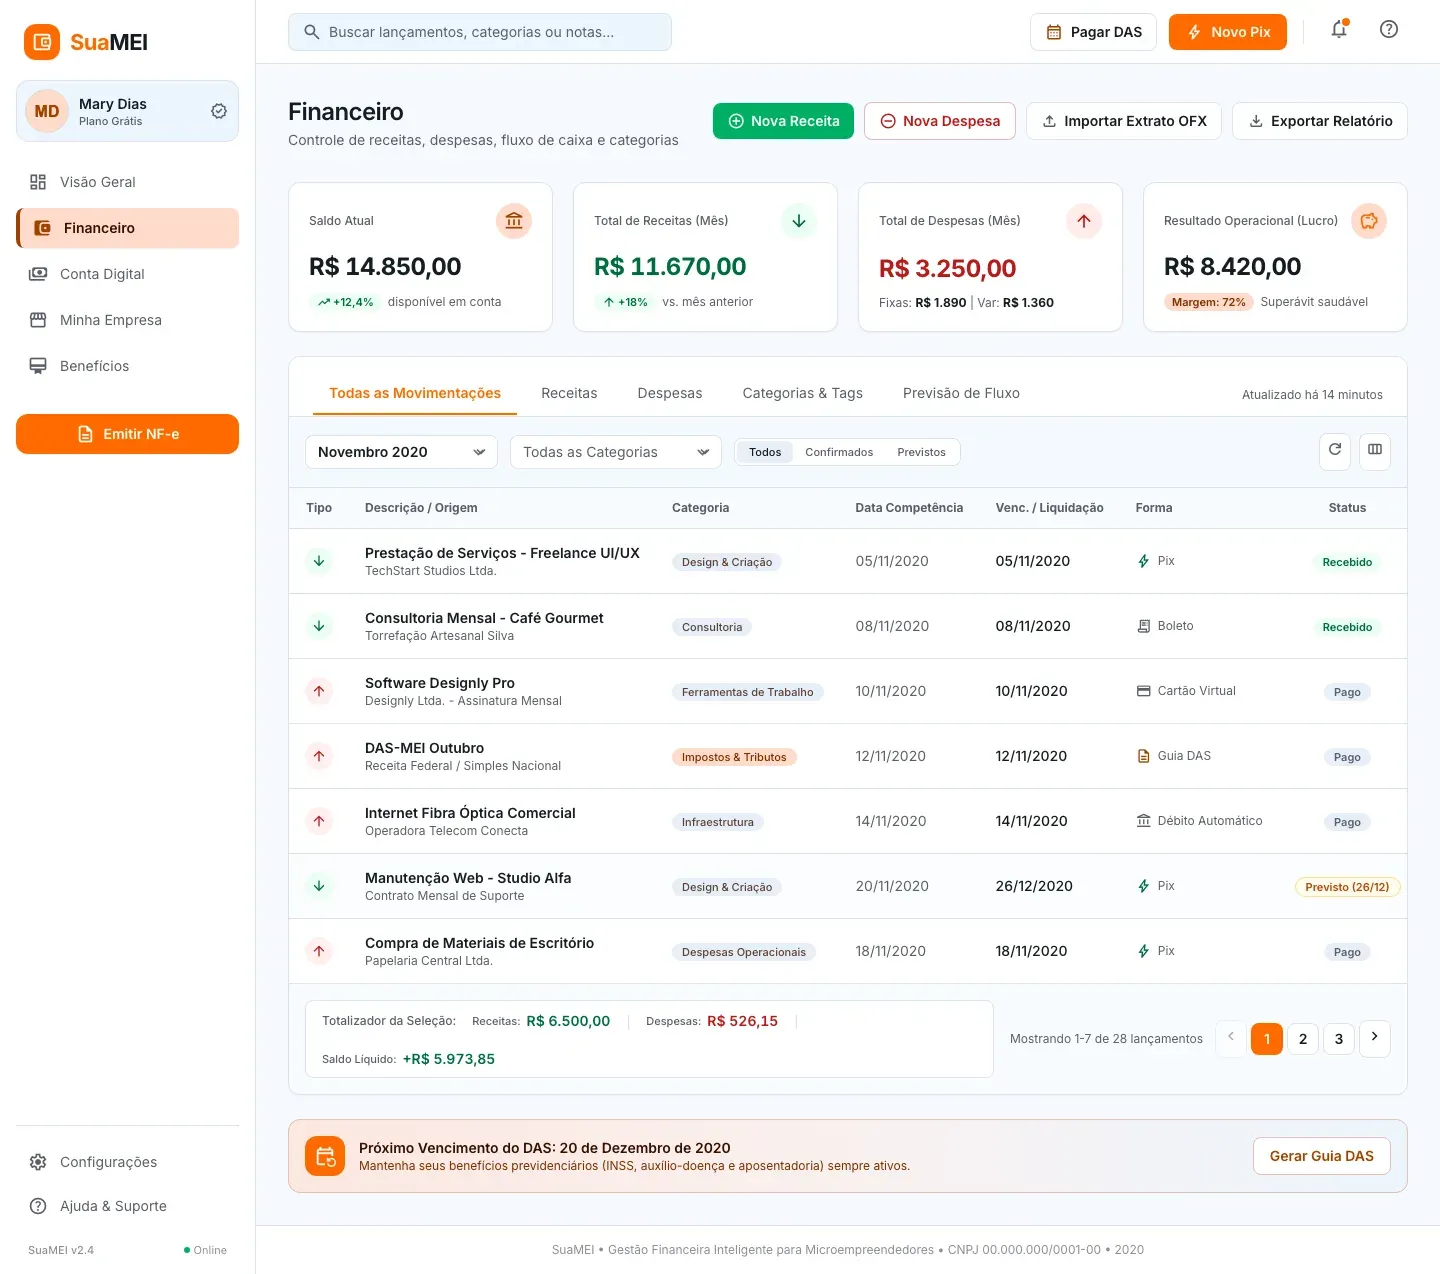Select the Todos status filter
The image size is (1440, 1274).
765,452
